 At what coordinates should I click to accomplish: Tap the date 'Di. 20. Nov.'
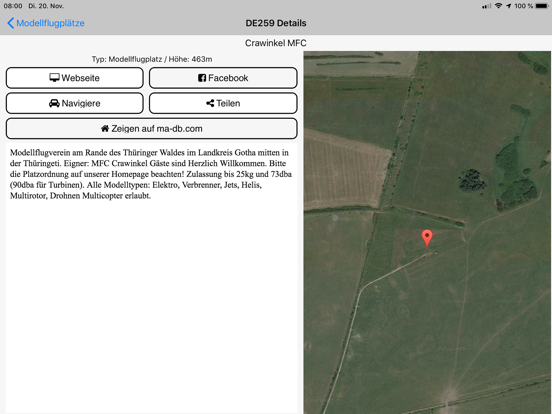pyautogui.click(x=46, y=6)
